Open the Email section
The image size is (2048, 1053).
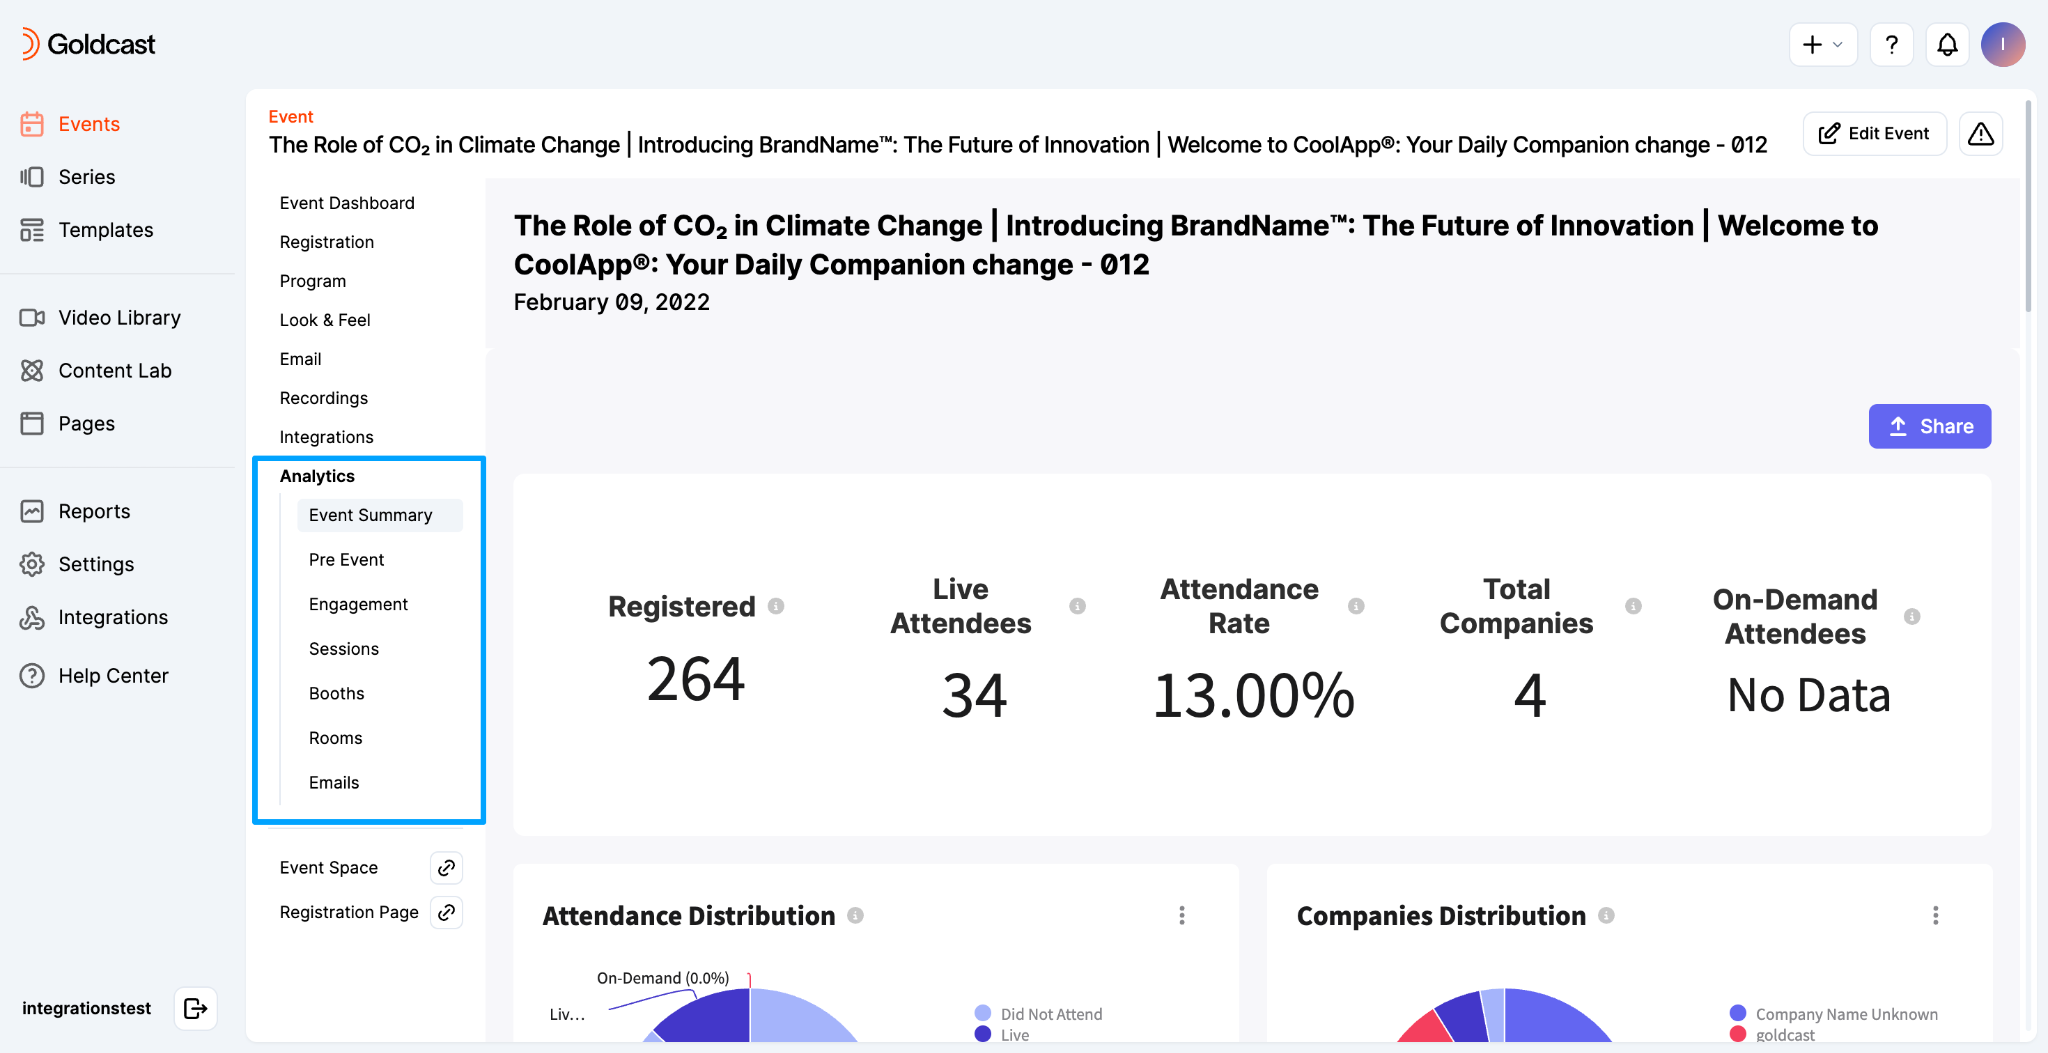[300, 359]
